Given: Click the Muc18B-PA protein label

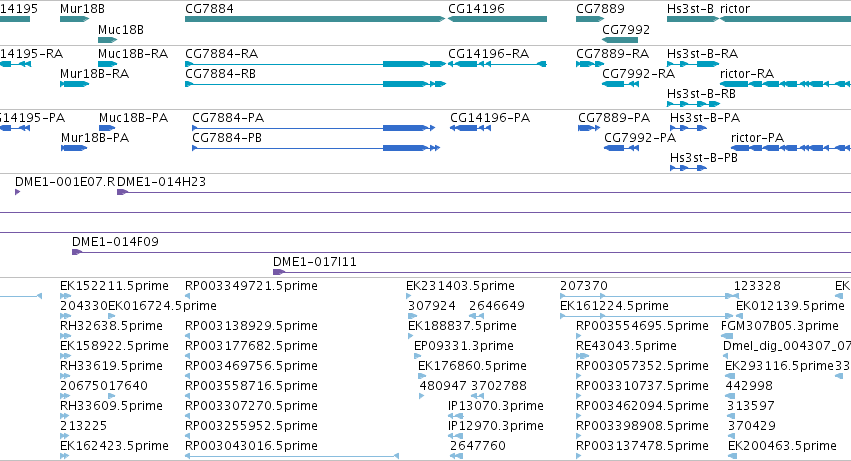Looking at the screenshot, I should 134,118.
